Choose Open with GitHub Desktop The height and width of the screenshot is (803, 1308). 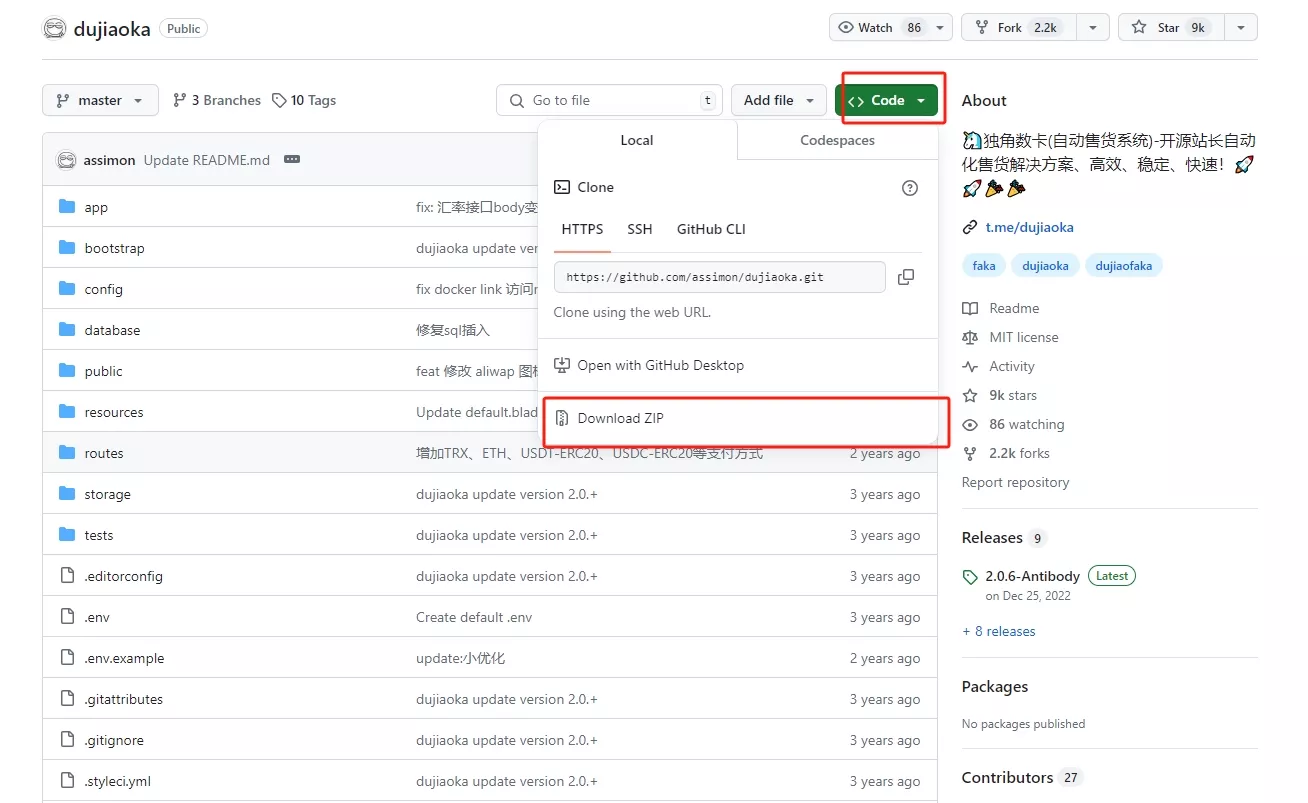(x=660, y=365)
